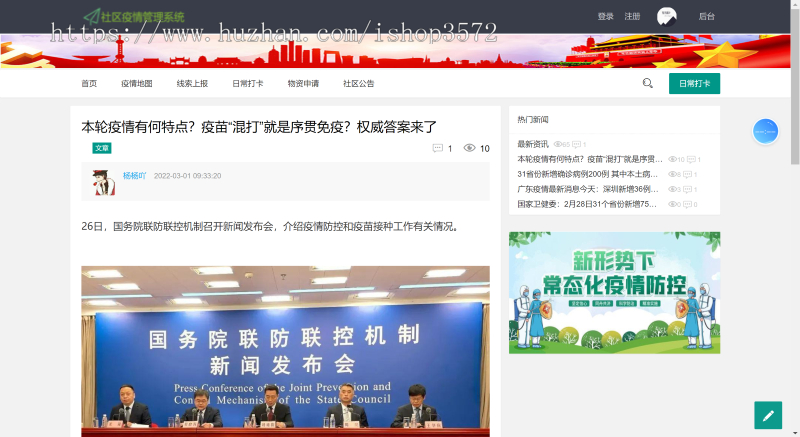Click the press conference photo
This screenshot has height=437, width=800.
click(285, 351)
